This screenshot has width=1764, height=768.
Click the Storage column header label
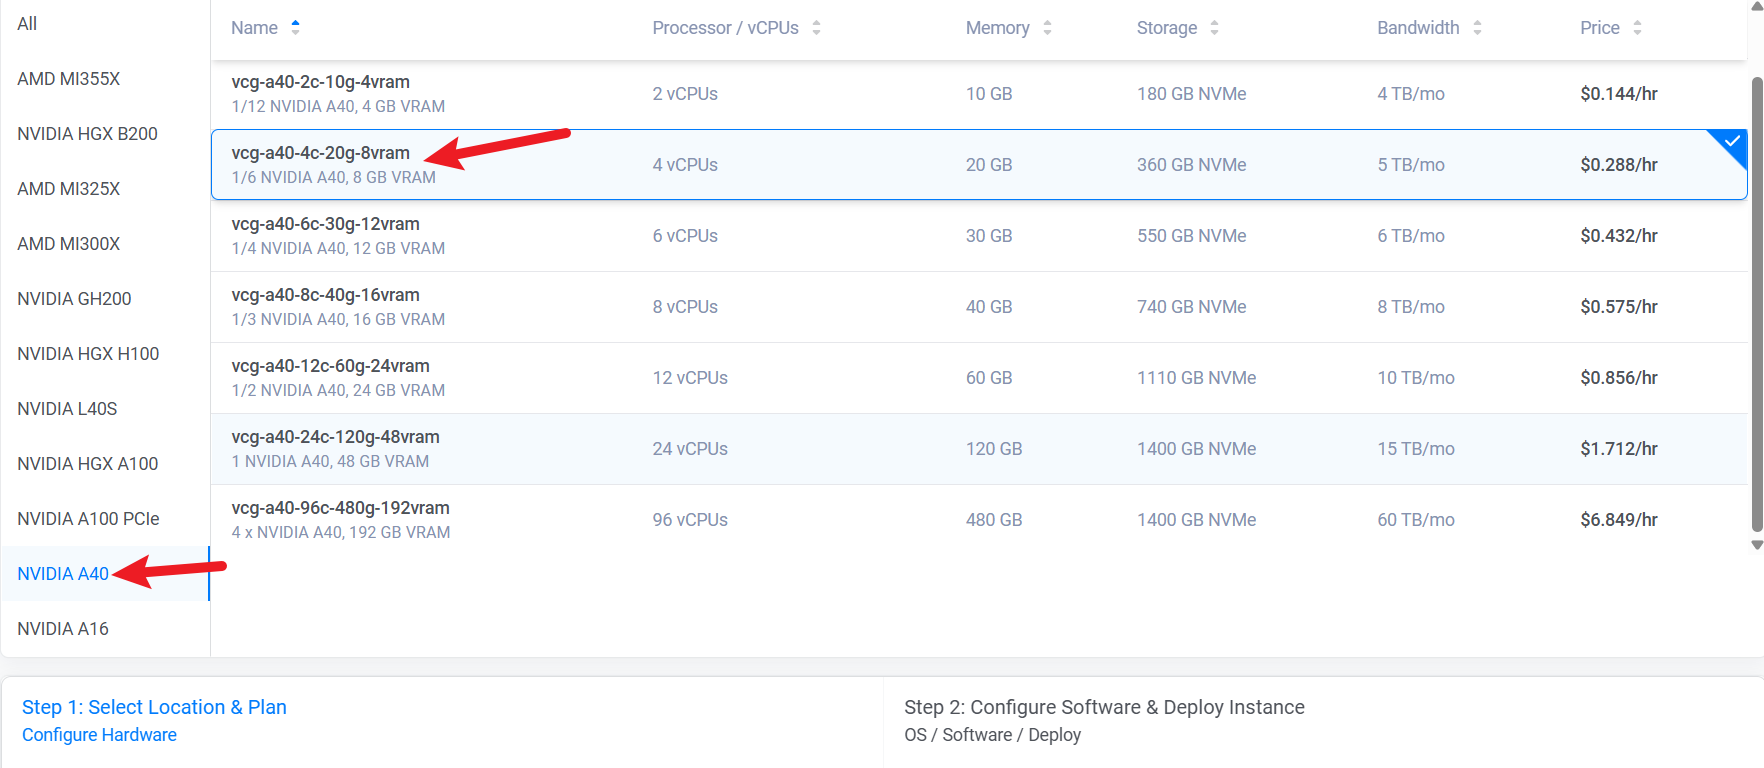tap(1167, 28)
